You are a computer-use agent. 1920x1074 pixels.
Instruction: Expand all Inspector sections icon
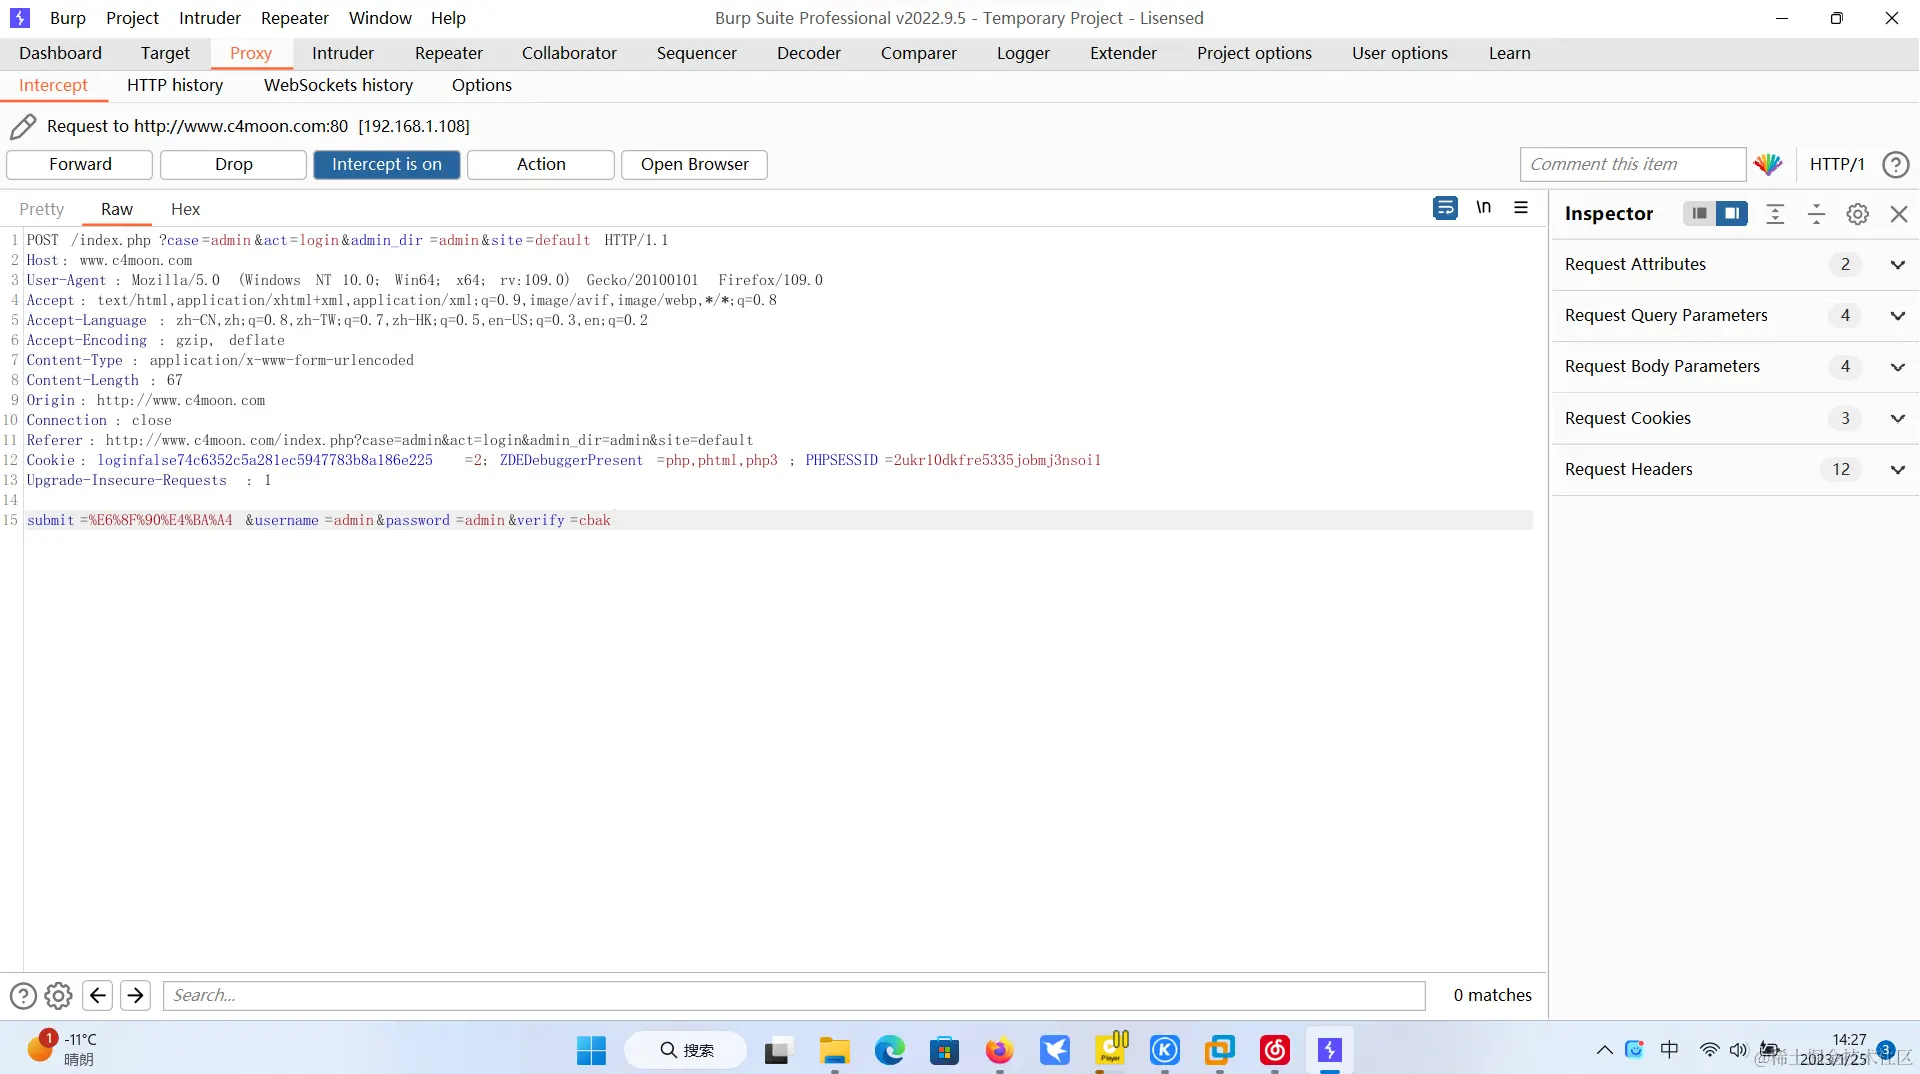point(1775,213)
